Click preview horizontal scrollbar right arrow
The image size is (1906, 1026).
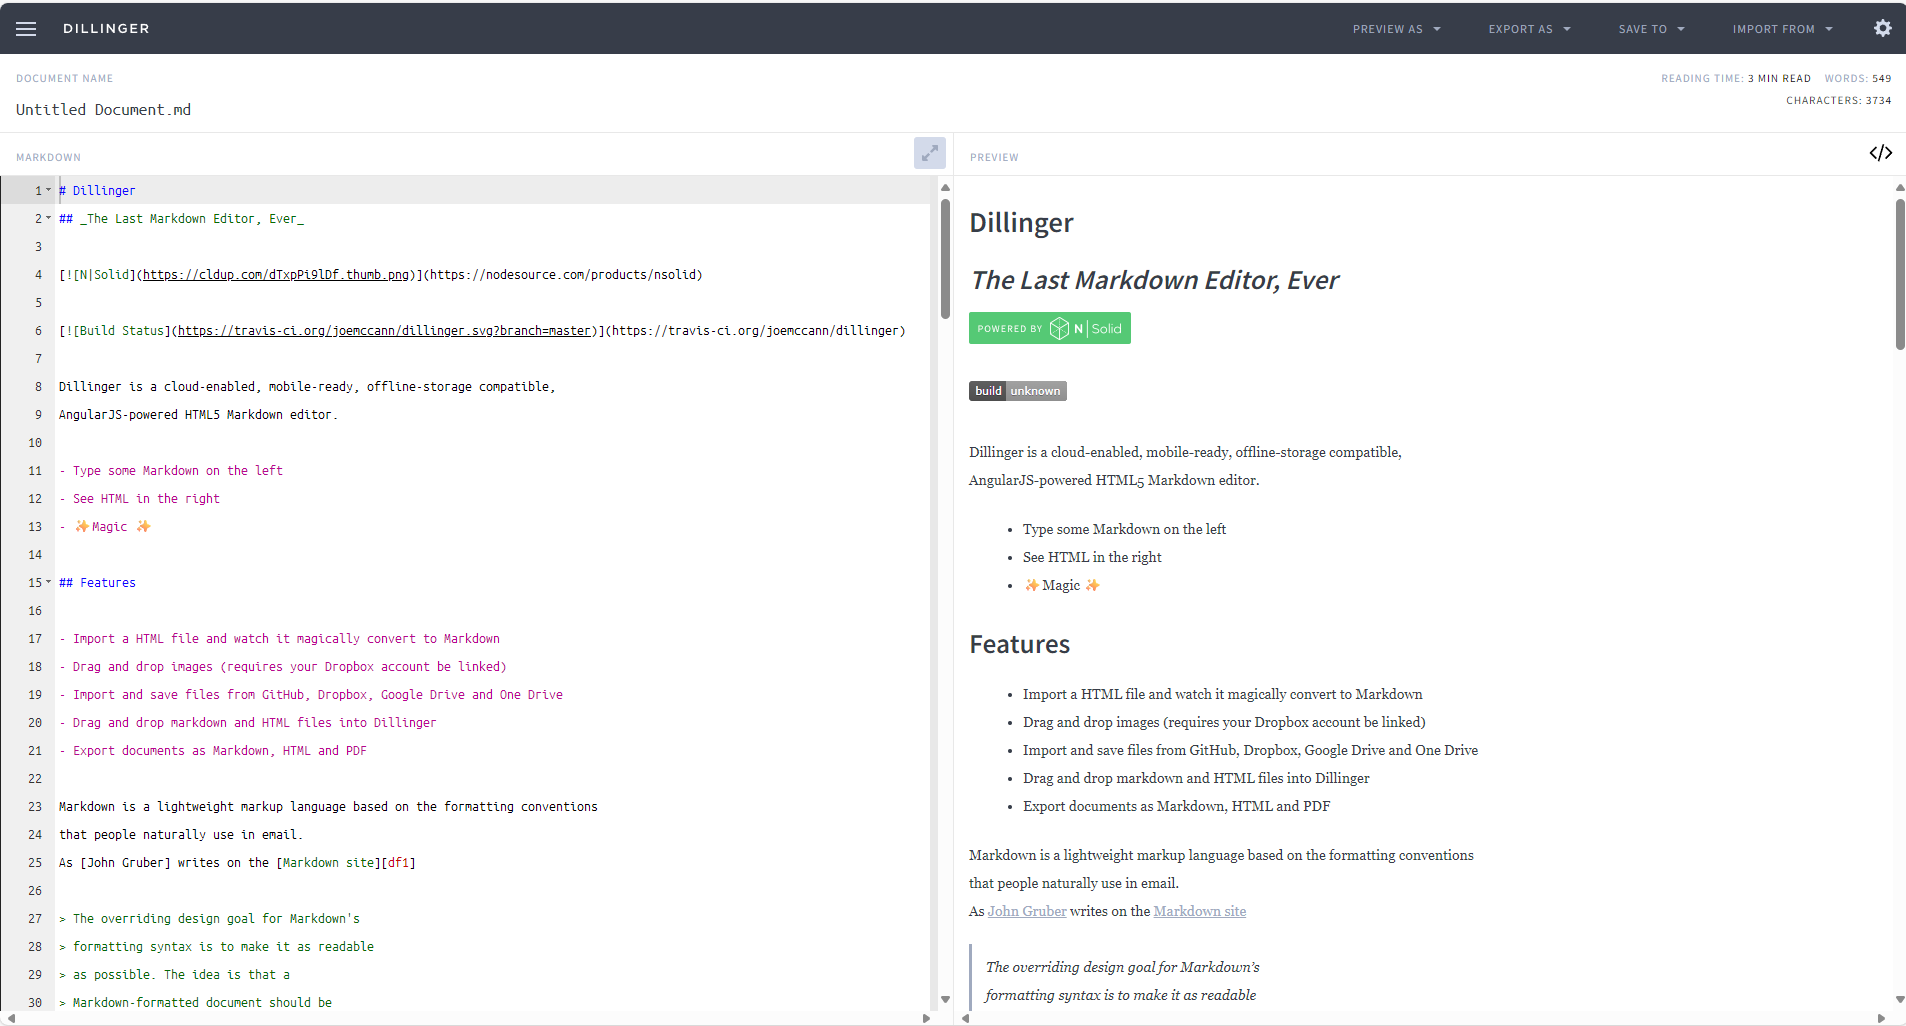click(x=1881, y=1018)
